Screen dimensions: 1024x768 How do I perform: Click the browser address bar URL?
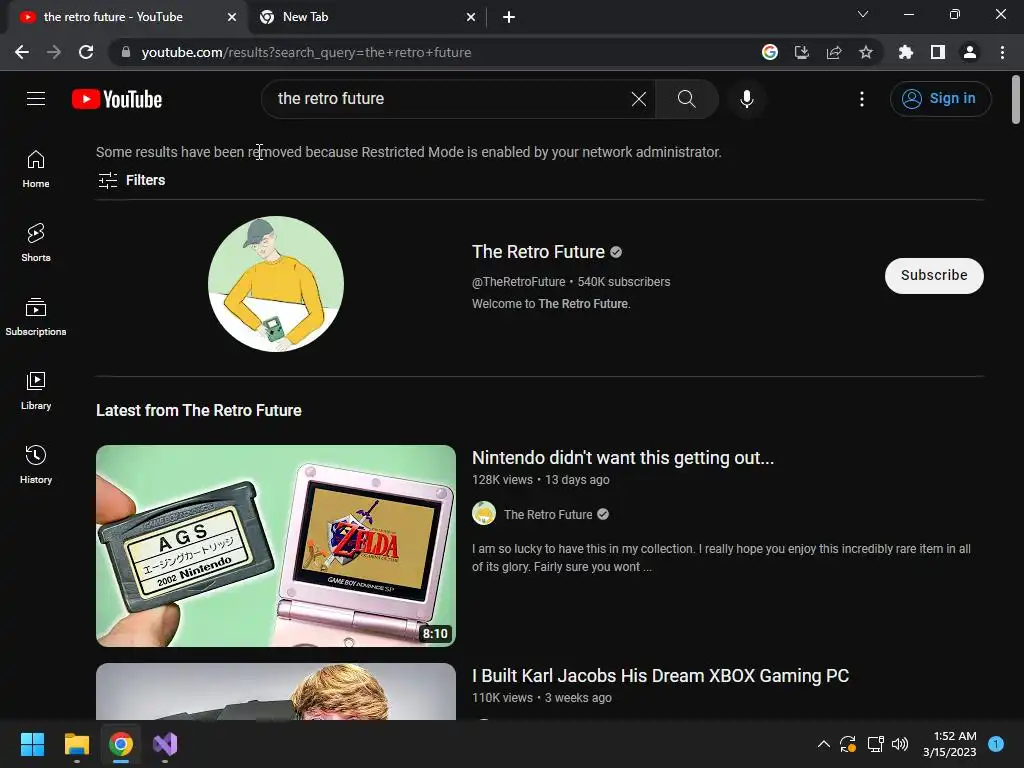click(x=306, y=52)
